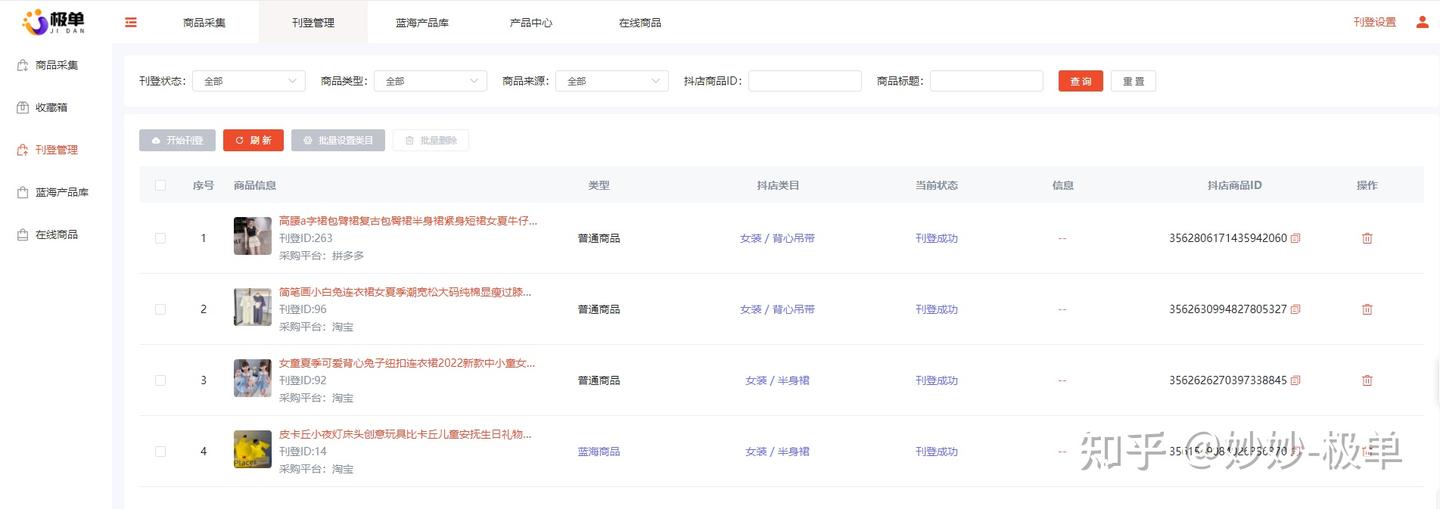1440x509 pixels.
Task: Select the header select-all checkbox
Action: [160, 185]
